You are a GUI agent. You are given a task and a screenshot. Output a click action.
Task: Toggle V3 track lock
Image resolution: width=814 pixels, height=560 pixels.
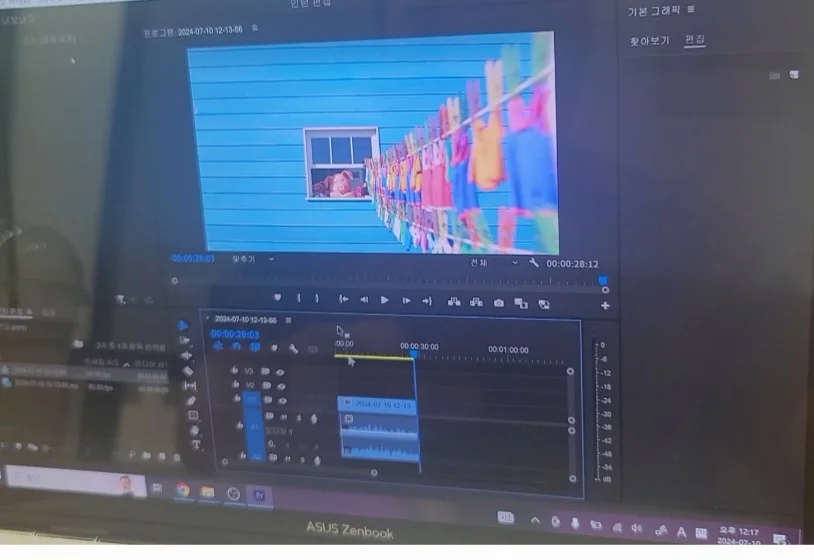[x=235, y=370]
